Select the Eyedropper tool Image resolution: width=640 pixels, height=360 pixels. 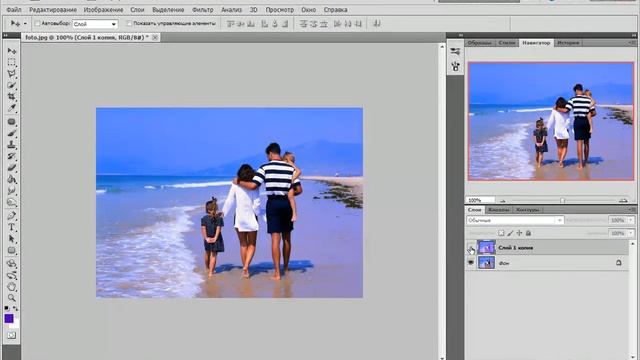(11, 108)
